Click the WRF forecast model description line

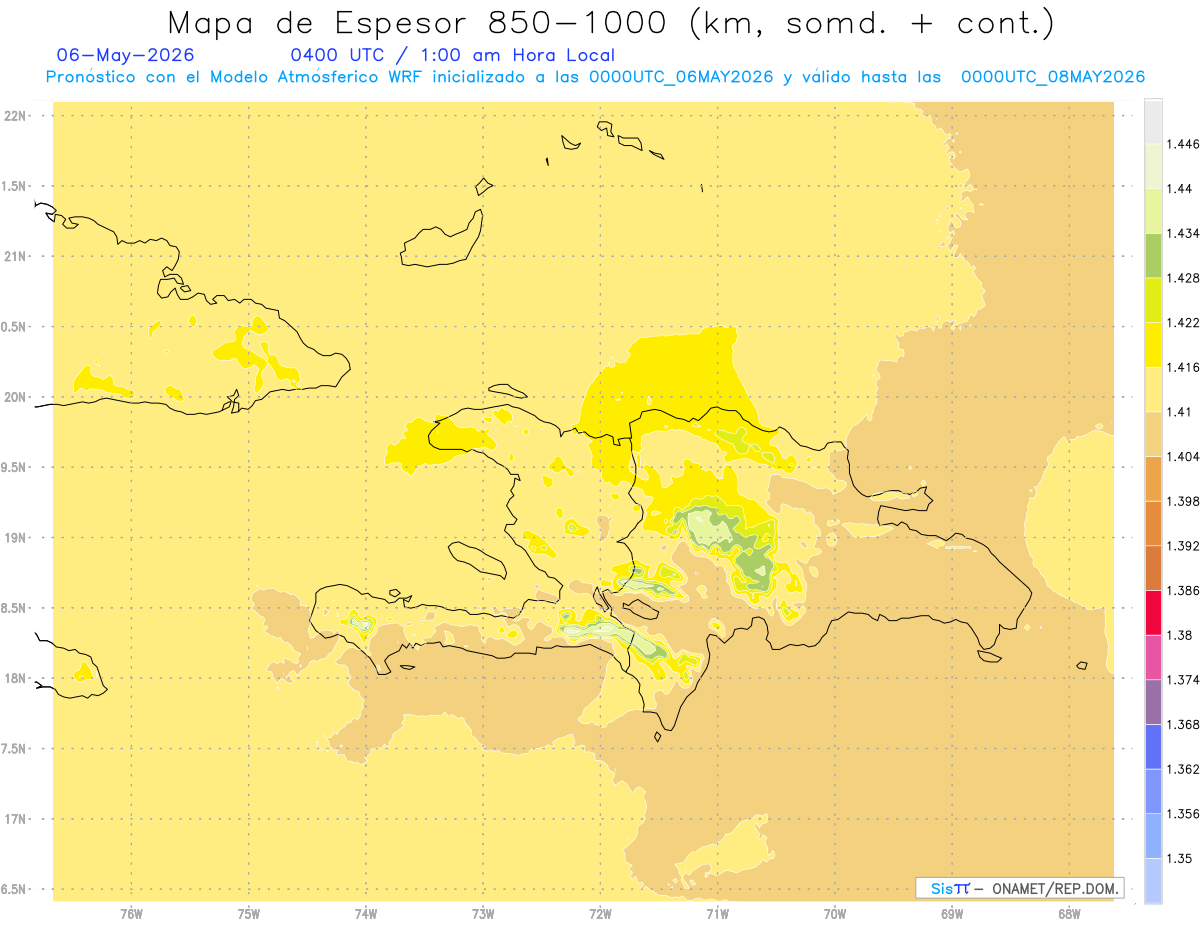(596, 77)
